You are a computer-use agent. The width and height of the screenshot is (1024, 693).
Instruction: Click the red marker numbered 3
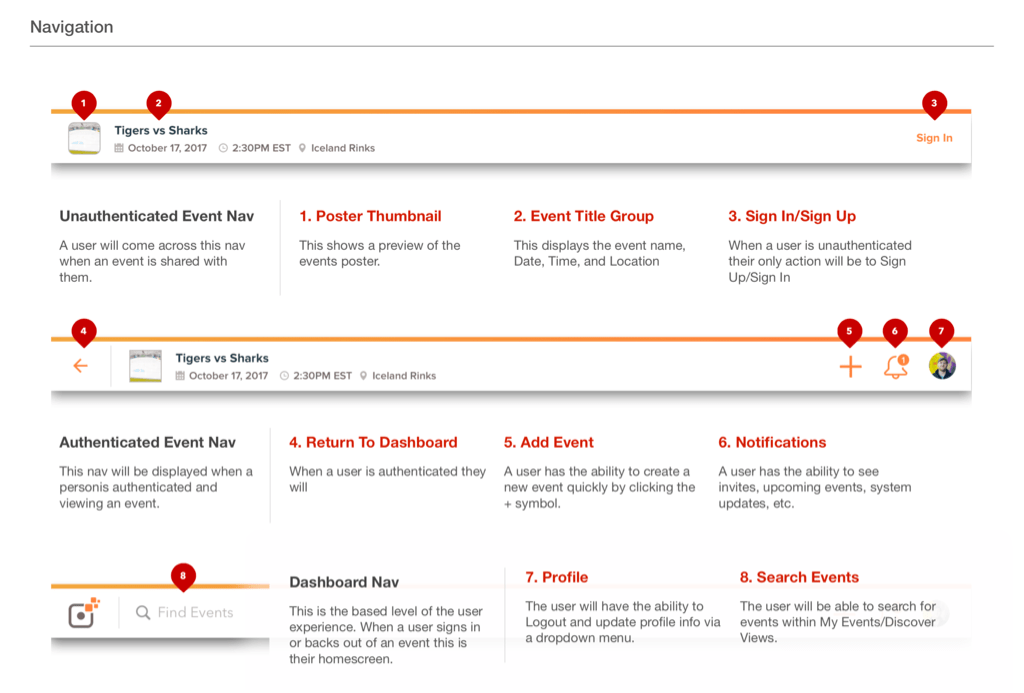pos(934,103)
